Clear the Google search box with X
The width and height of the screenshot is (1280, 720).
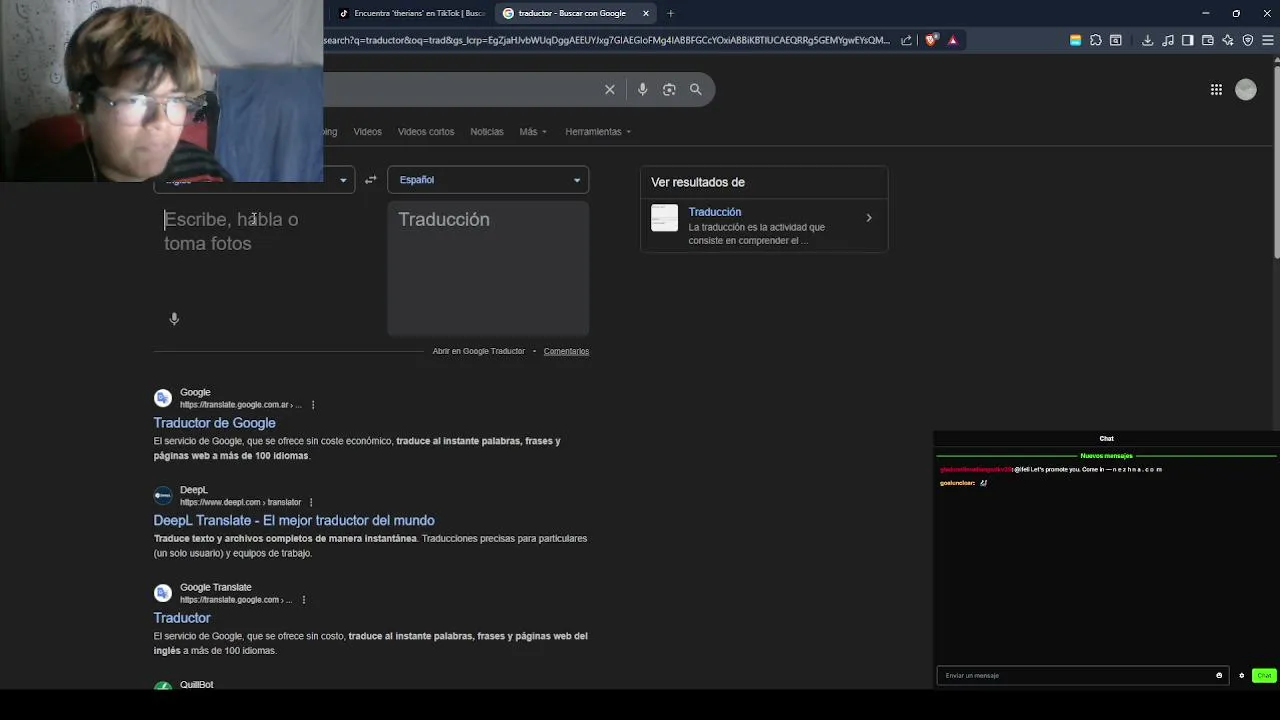tap(610, 90)
